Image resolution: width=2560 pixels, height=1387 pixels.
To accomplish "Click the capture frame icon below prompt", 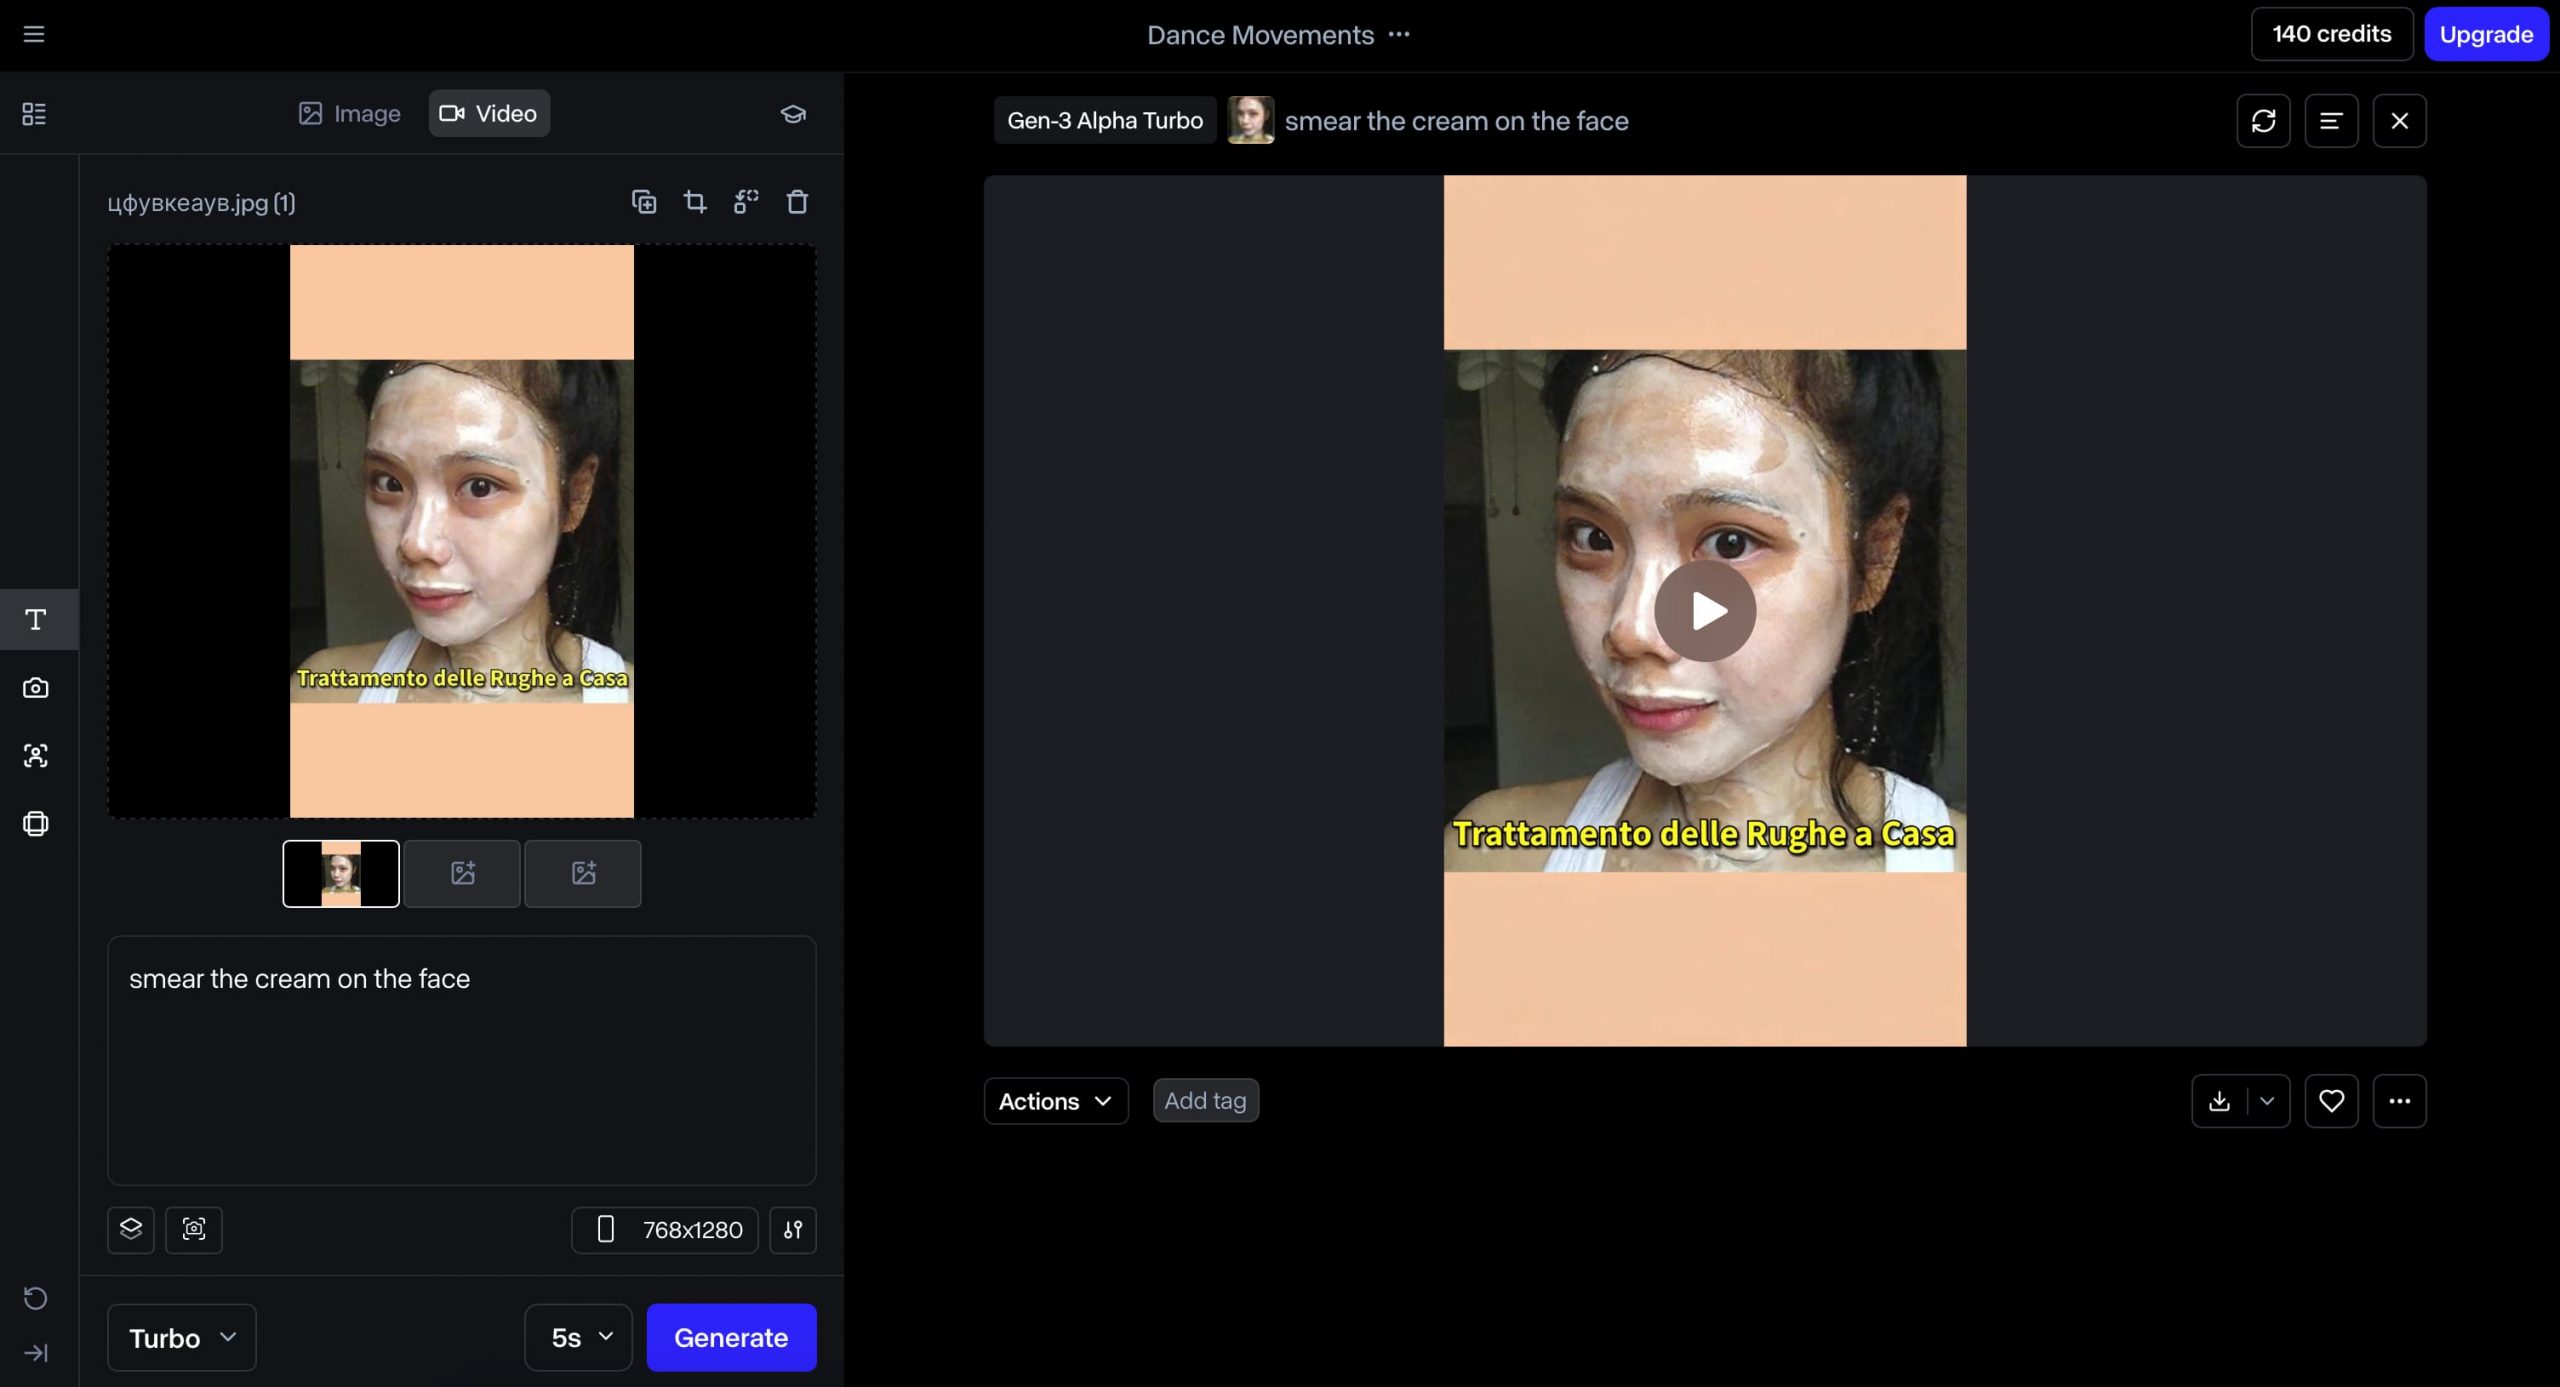I will click(194, 1230).
